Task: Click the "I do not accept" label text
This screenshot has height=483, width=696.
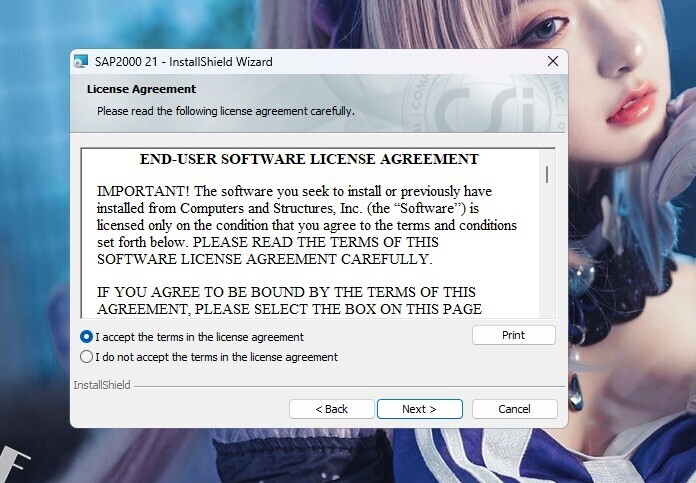Action: click(x=216, y=357)
